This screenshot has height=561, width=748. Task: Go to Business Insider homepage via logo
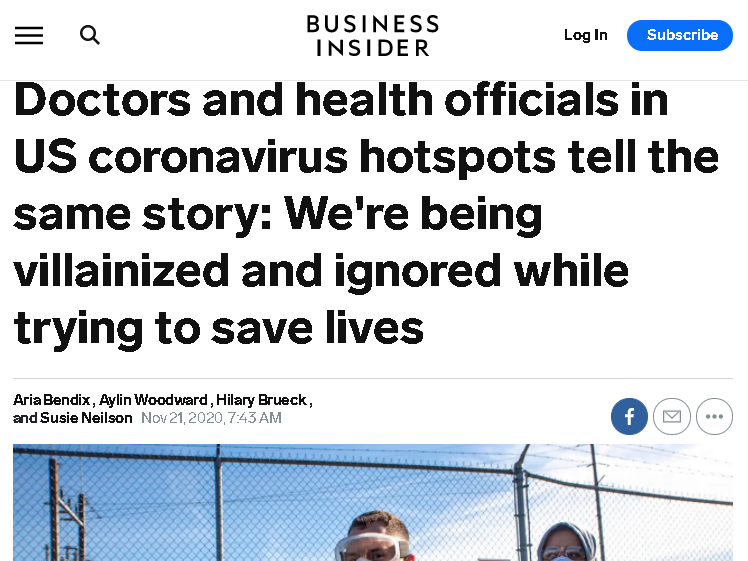click(x=373, y=36)
